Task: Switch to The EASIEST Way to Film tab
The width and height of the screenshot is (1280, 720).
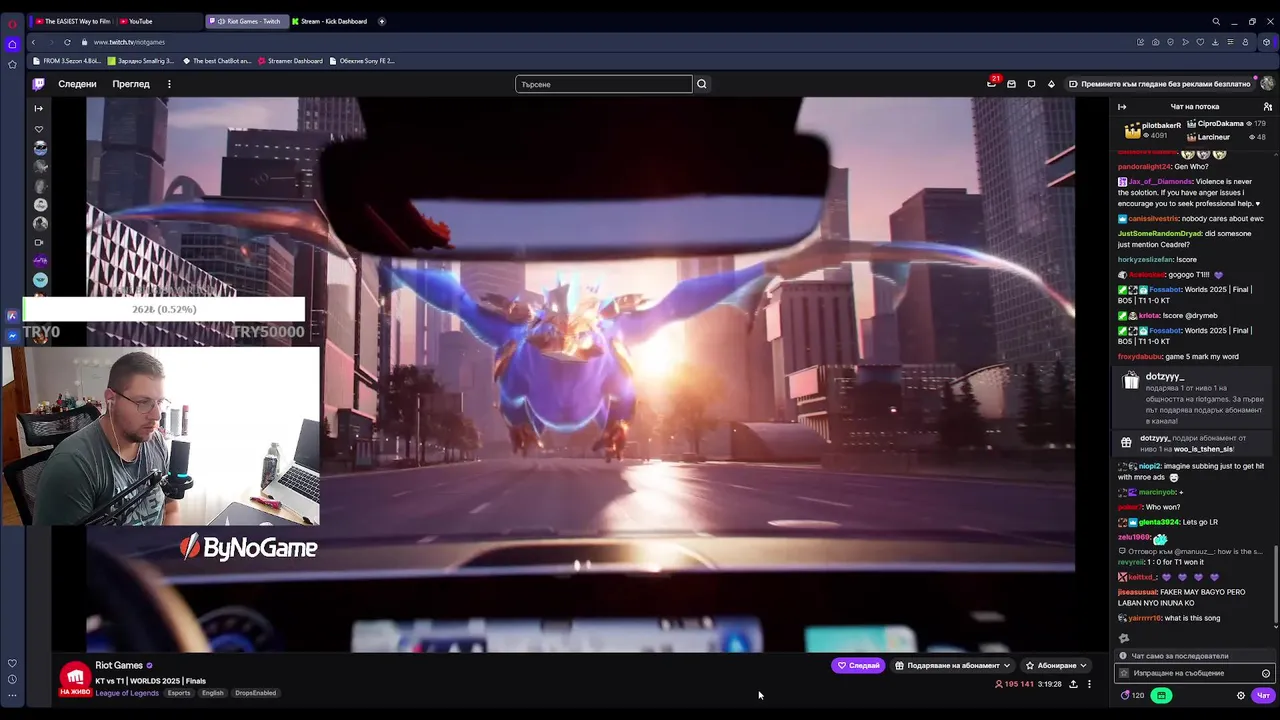Action: tap(72, 21)
